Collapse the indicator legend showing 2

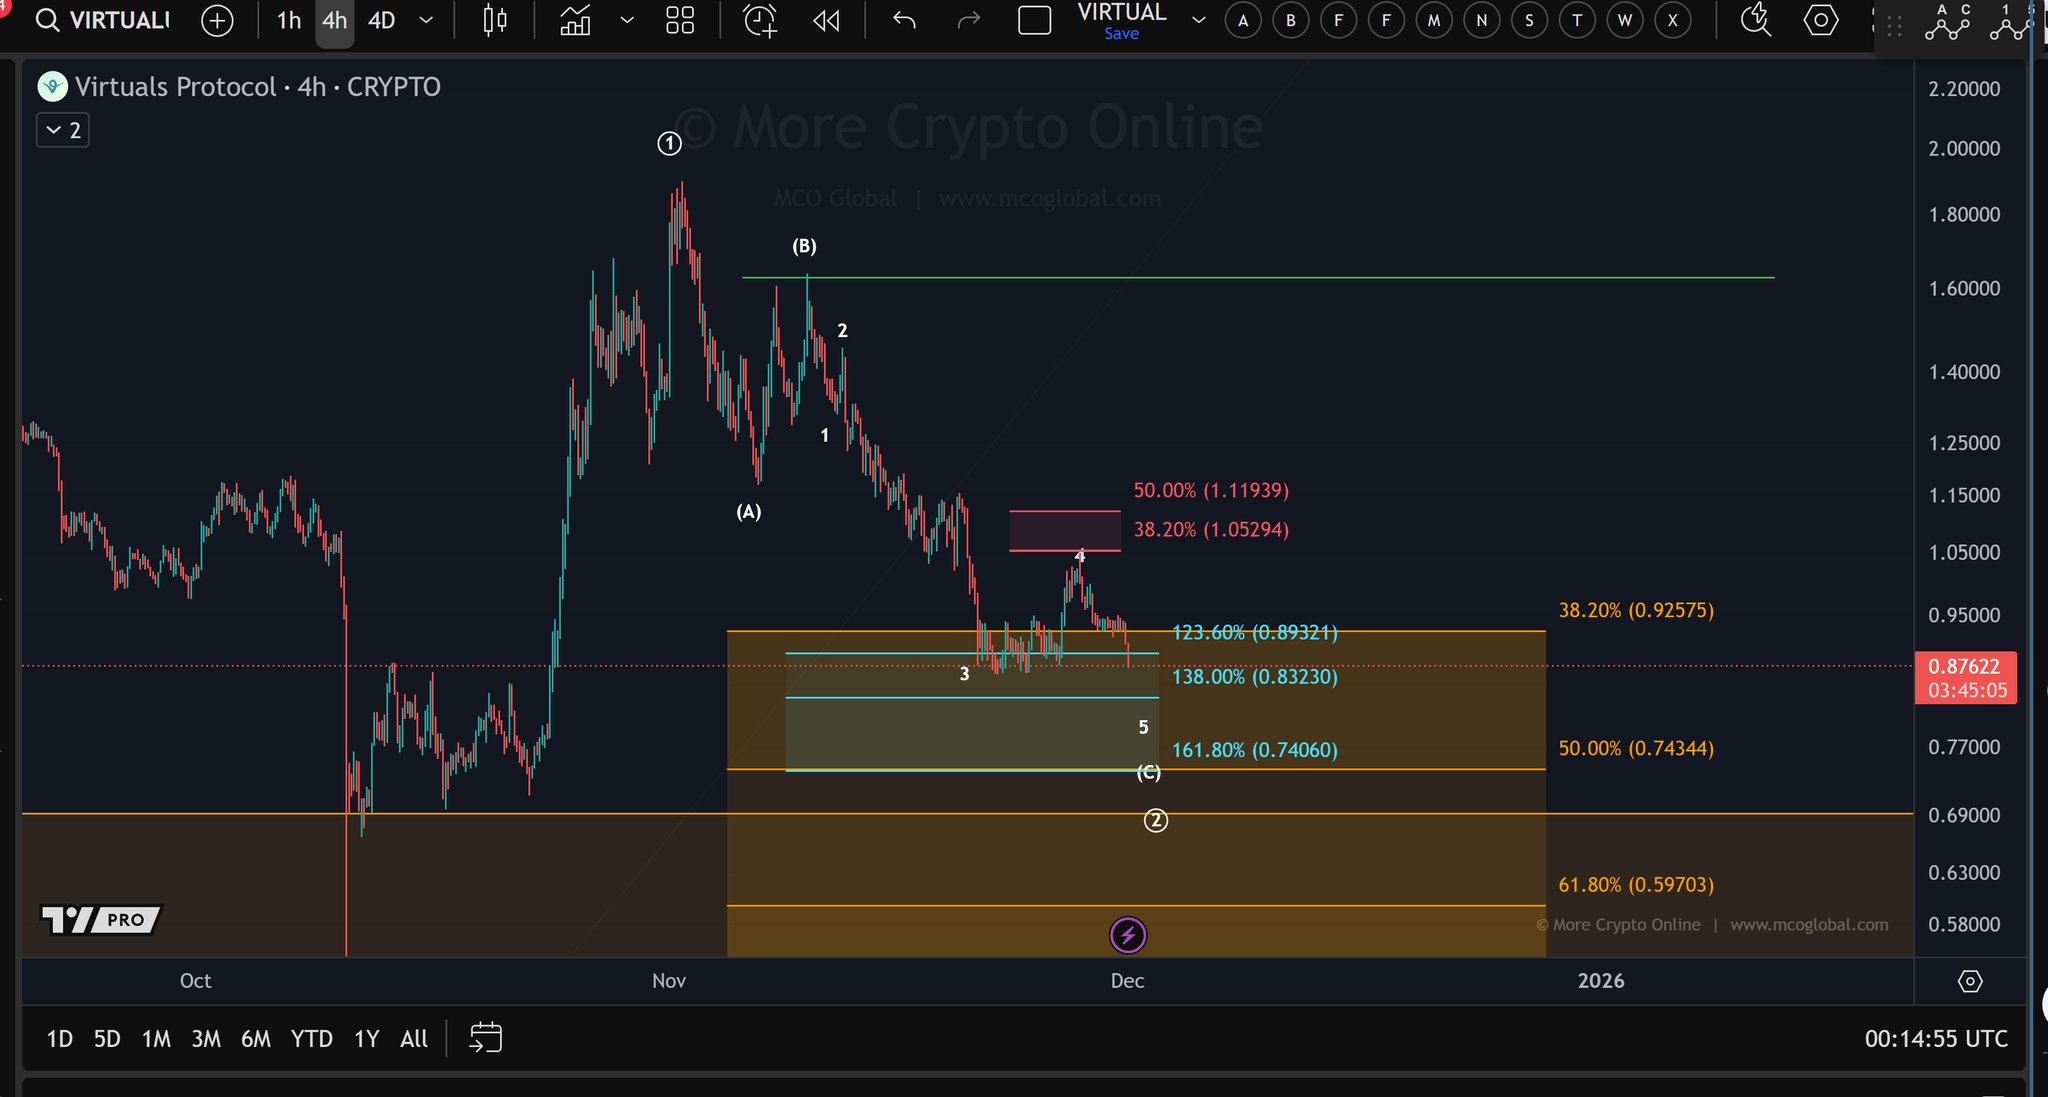coord(63,130)
